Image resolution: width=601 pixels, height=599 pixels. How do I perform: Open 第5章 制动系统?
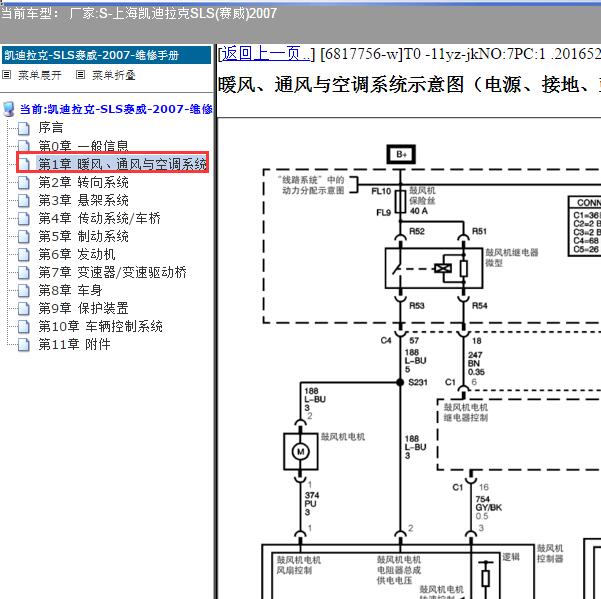pos(83,236)
